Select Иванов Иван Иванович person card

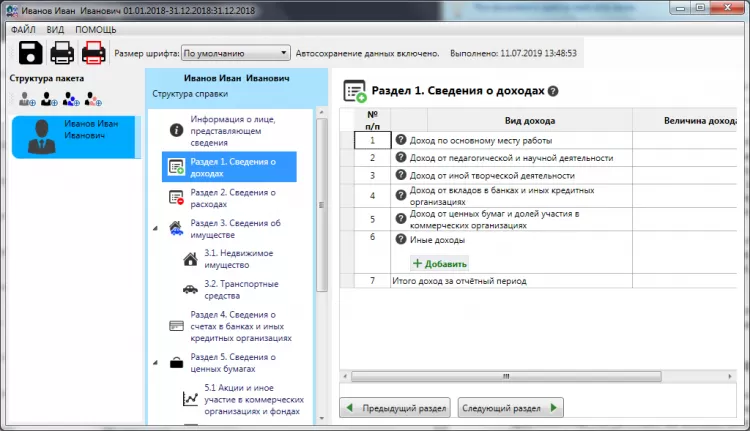point(76,137)
